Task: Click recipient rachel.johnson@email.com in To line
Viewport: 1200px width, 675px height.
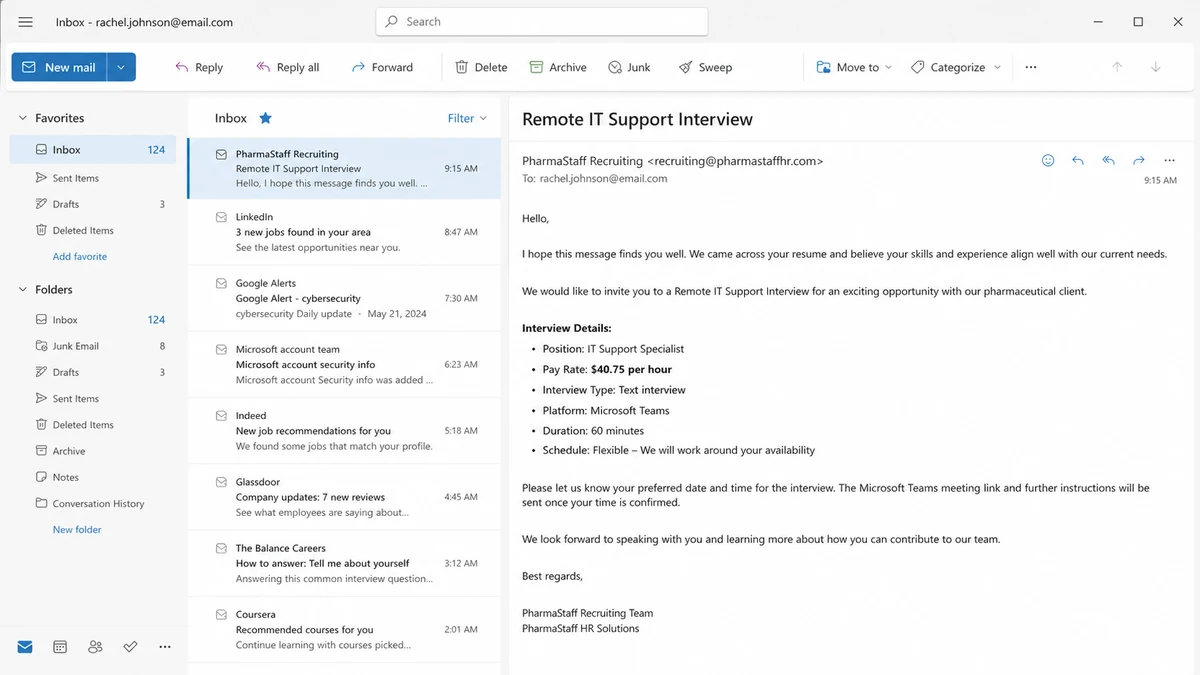Action: (603, 179)
